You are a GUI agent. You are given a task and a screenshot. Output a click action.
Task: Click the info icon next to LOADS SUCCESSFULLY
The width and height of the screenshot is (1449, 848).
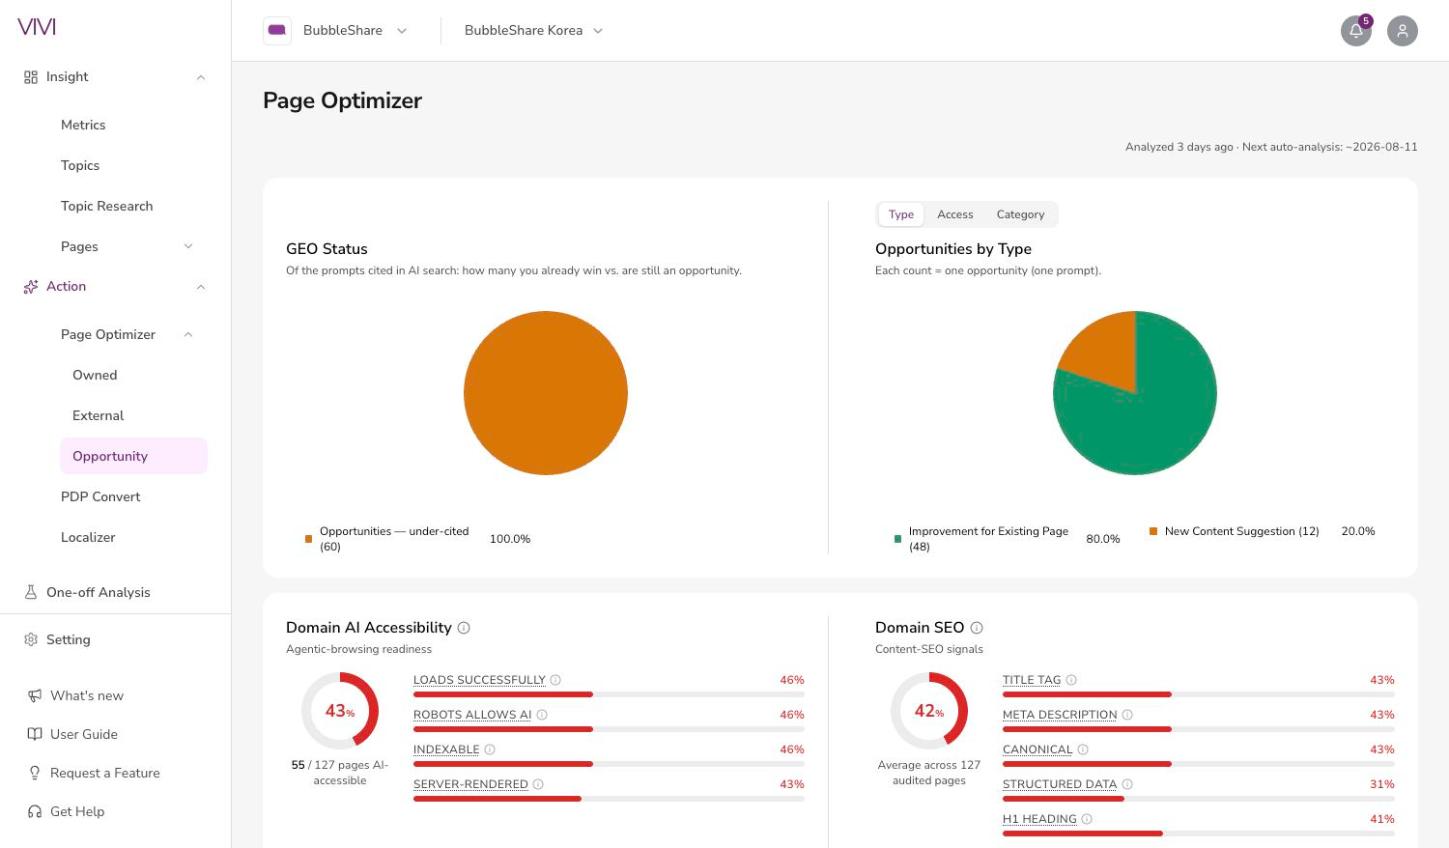coord(555,680)
